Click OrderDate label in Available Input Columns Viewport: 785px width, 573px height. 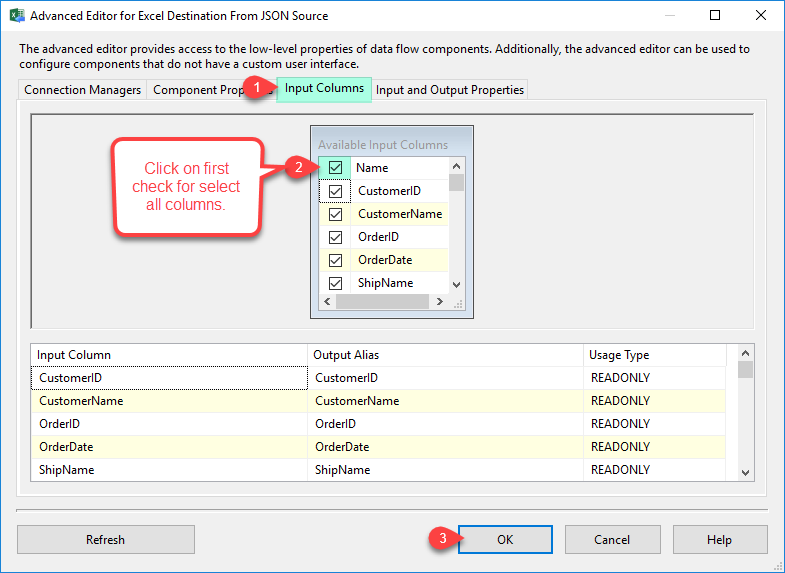click(x=385, y=260)
